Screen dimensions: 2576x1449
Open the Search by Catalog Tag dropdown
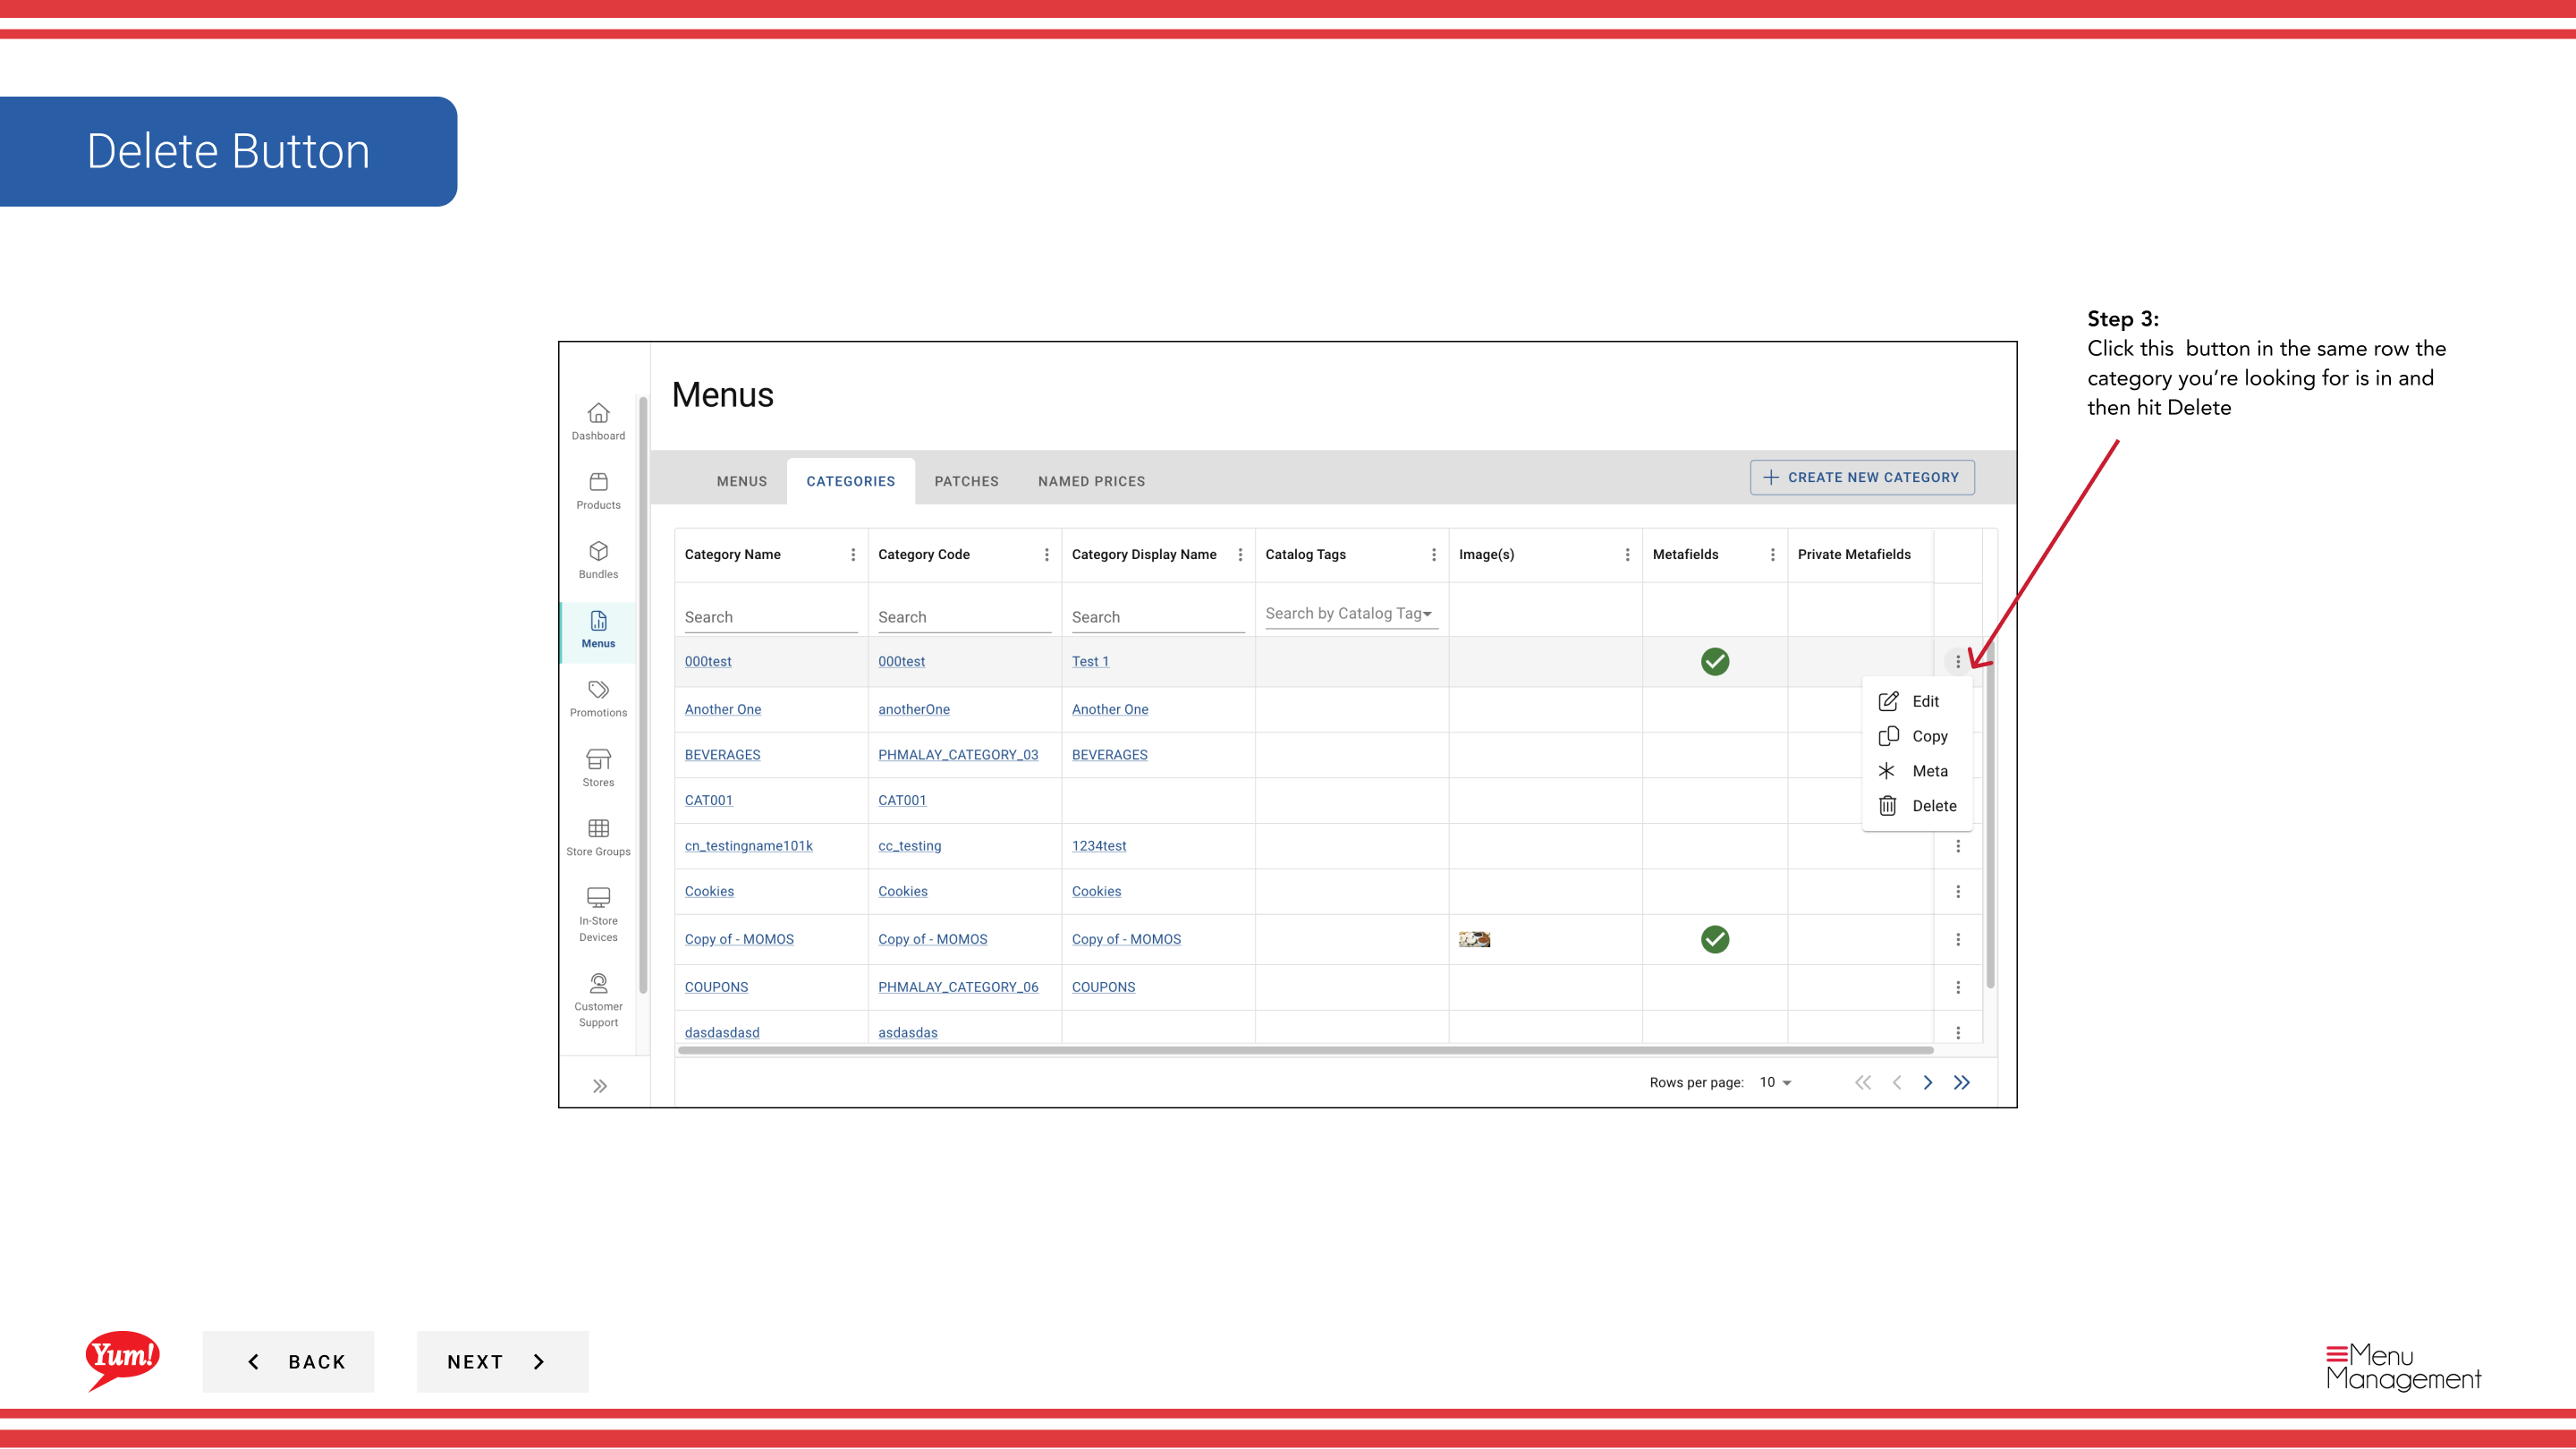pos(1351,614)
